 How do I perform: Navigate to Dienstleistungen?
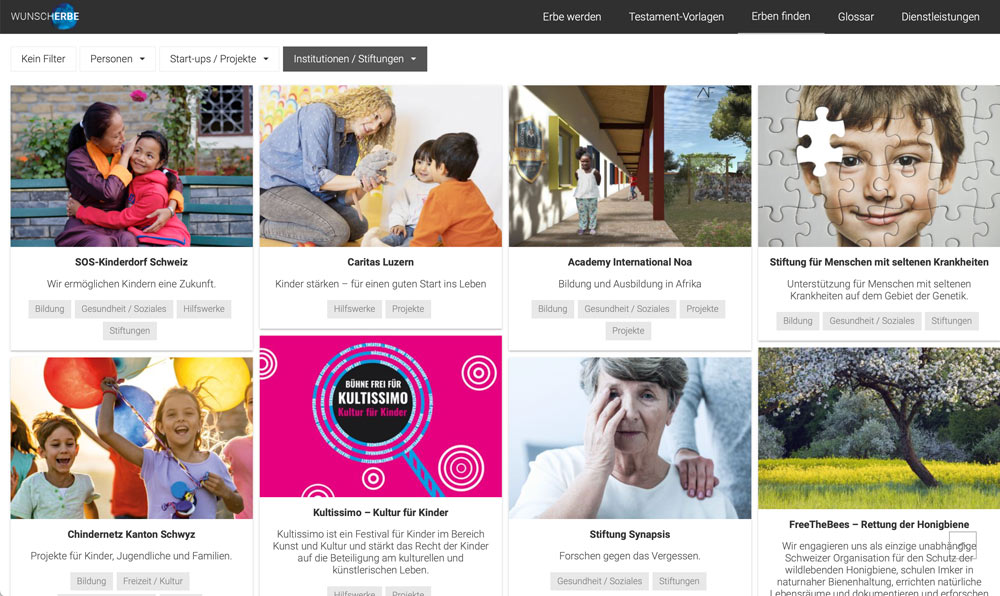(940, 17)
